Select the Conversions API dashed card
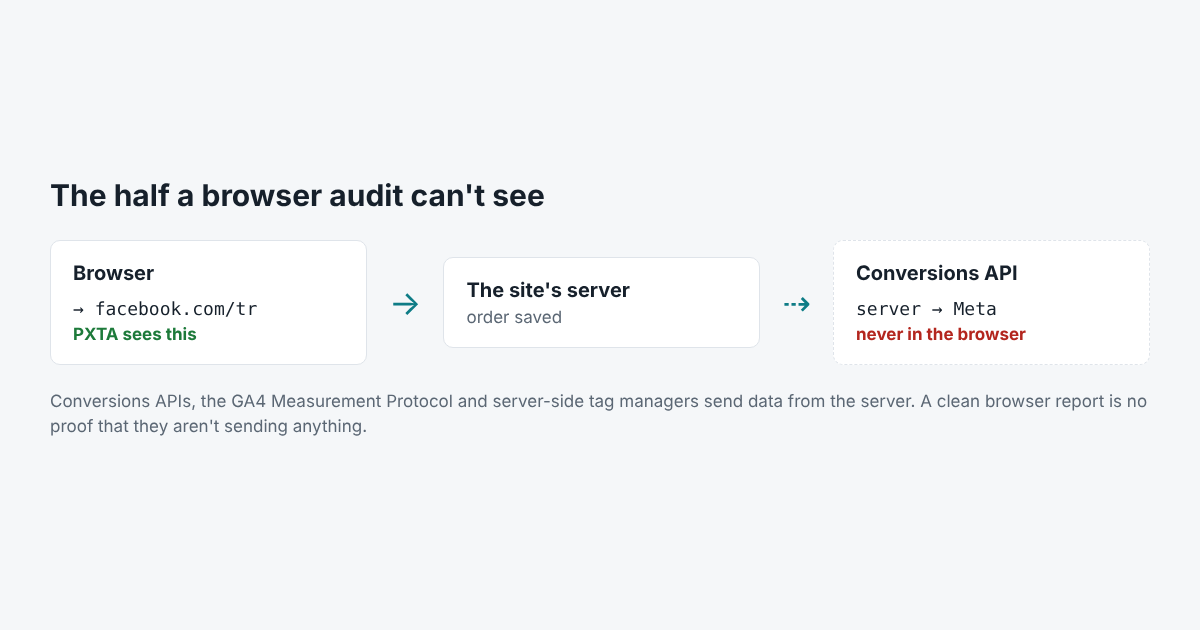Viewport: 1200px width, 630px height. (991, 302)
